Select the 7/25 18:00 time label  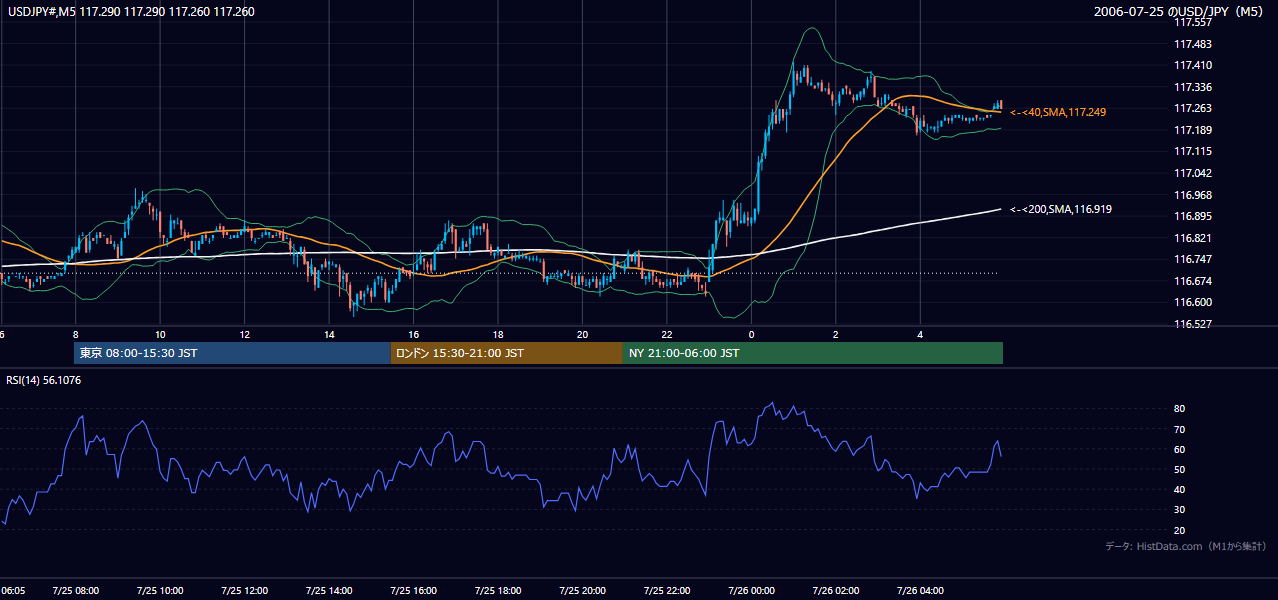click(x=498, y=591)
